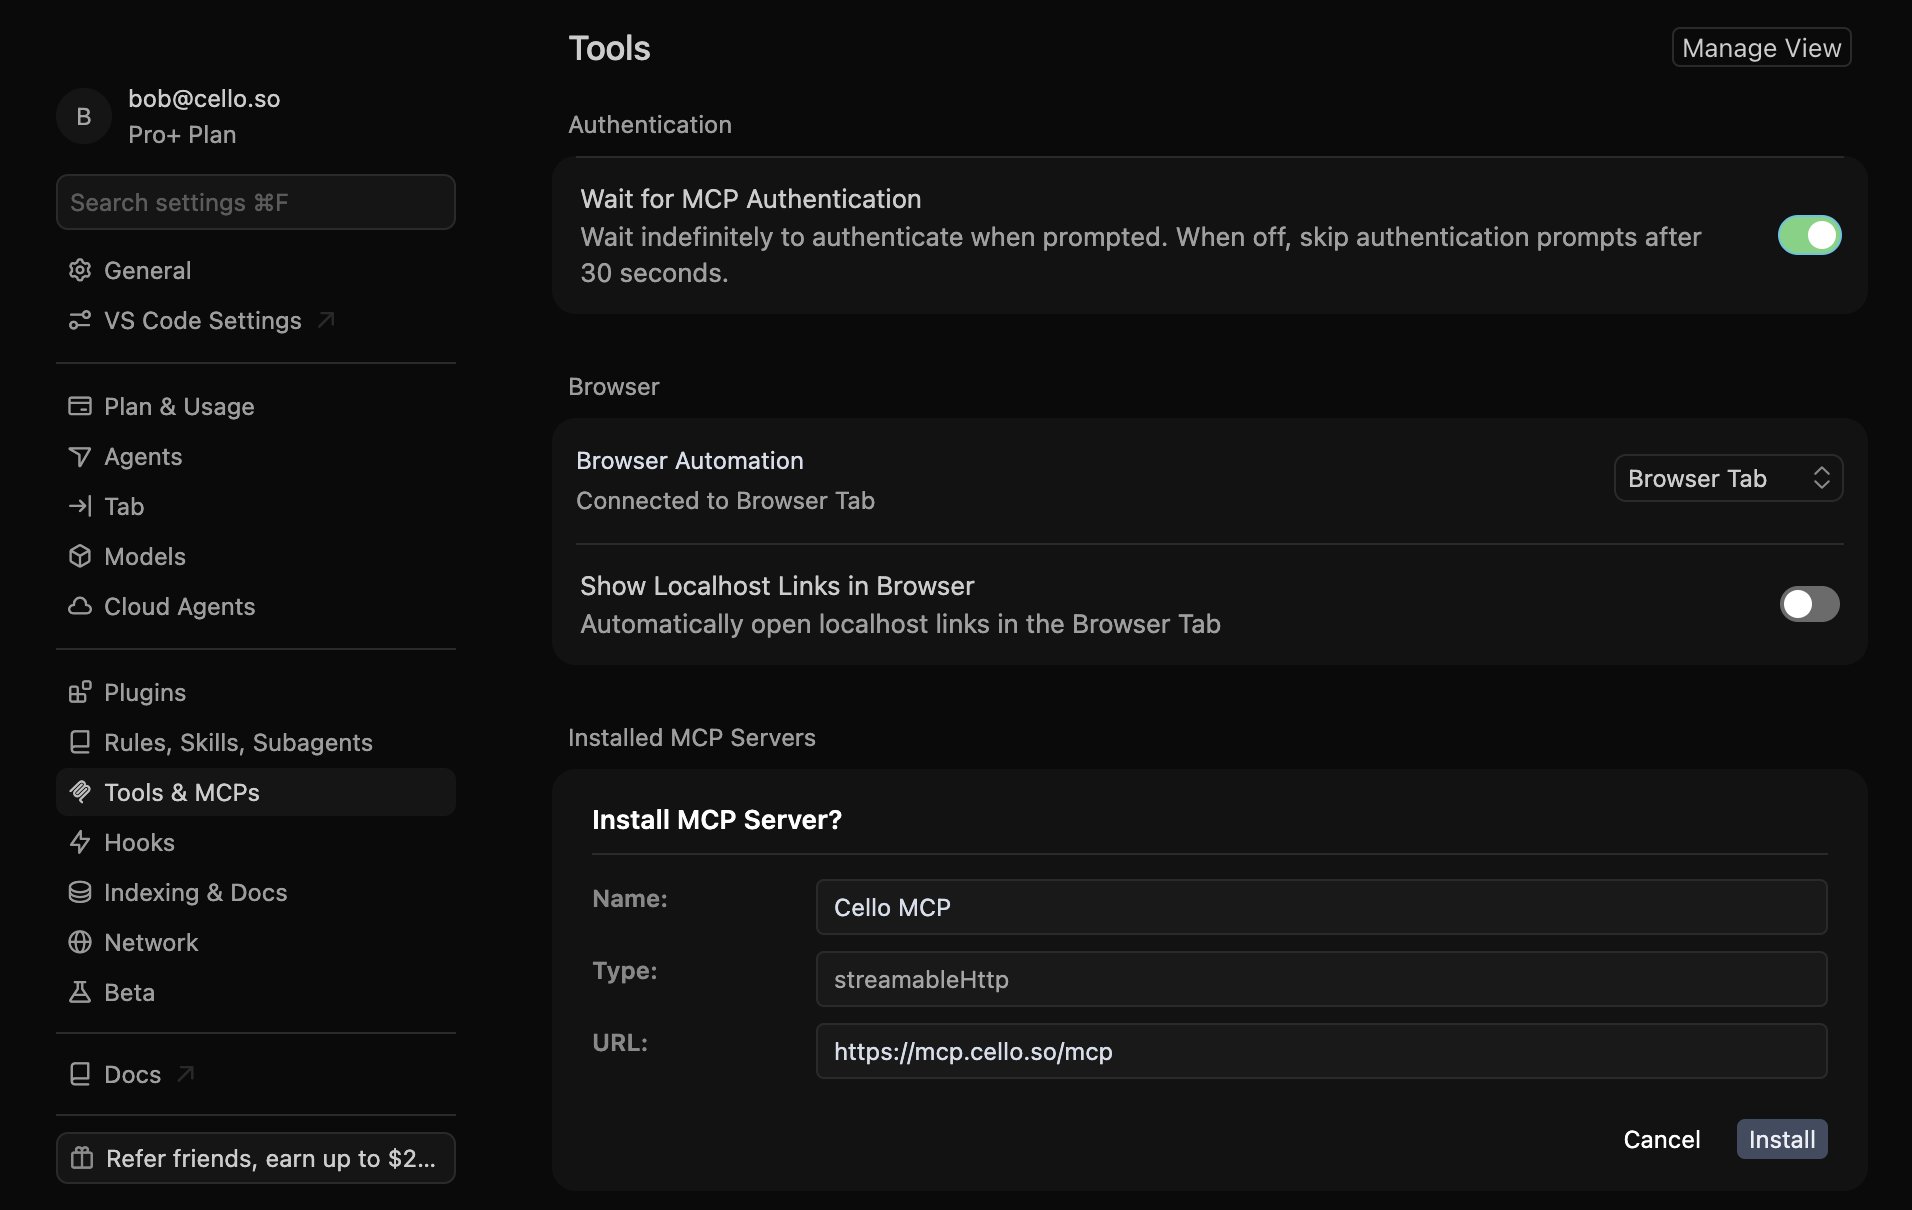Click the gift icon in referral banner

pos(82,1158)
